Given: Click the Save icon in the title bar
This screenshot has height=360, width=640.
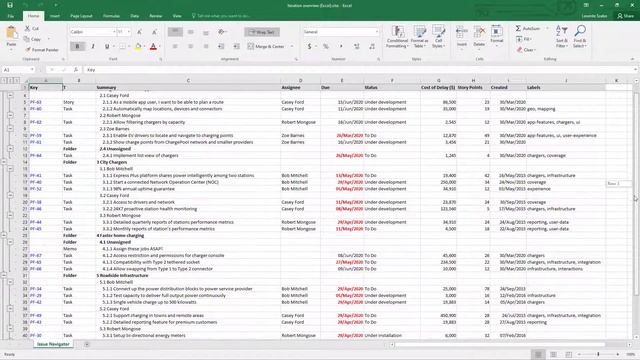Looking at the screenshot, I should [10, 5].
